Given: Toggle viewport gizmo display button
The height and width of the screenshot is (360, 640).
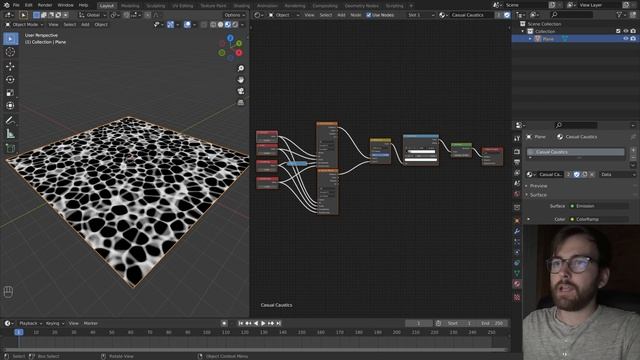Looking at the screenshot, I should (x=170, y=25).
